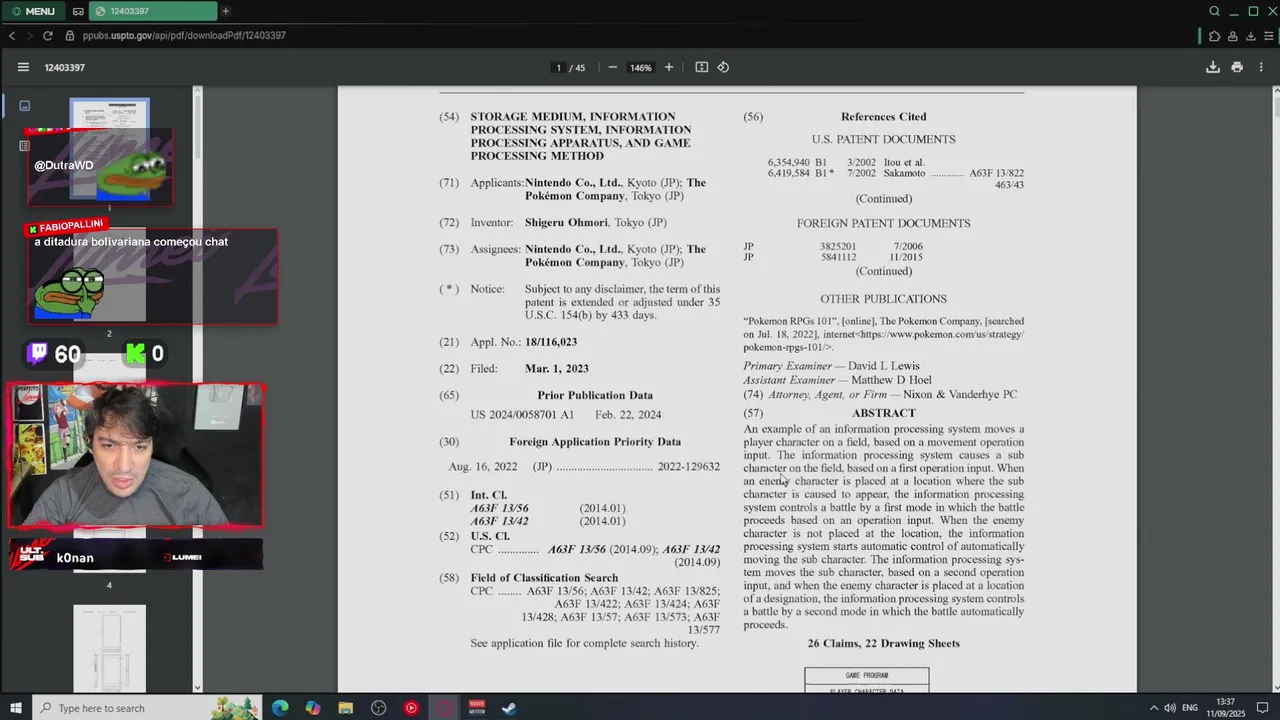
Task: Reload the current page
Action: click(x=47, y=35)
